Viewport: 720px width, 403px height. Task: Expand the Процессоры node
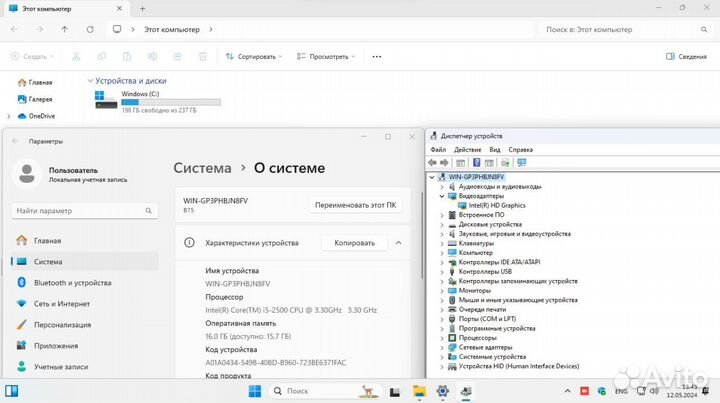(x=442, y=338)
